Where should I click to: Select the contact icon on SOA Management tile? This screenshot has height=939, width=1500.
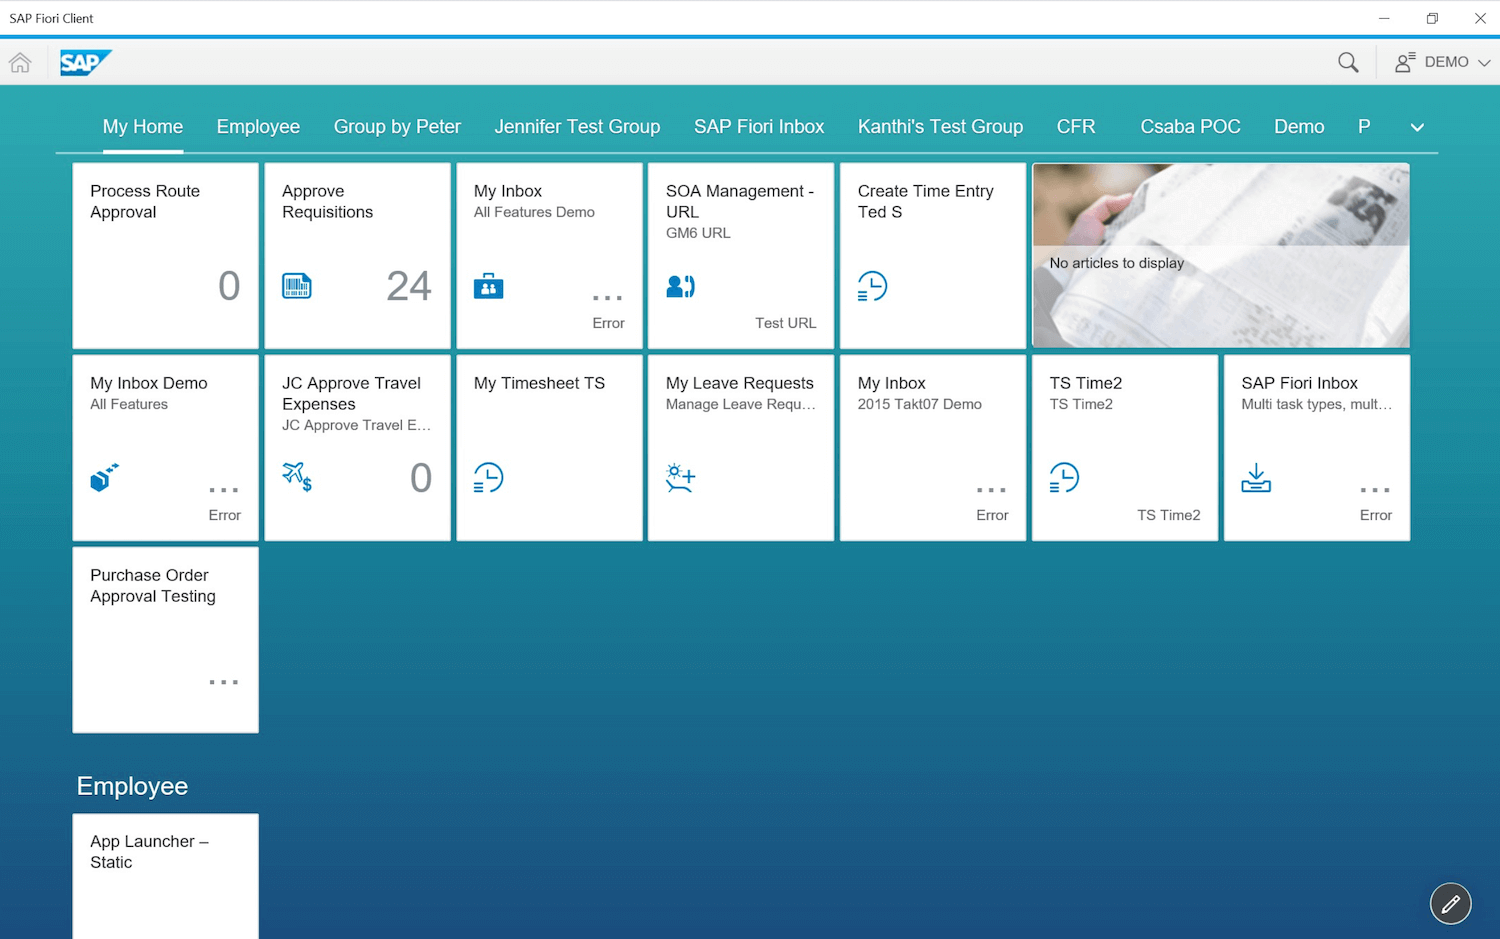click(x=680, y=286)
